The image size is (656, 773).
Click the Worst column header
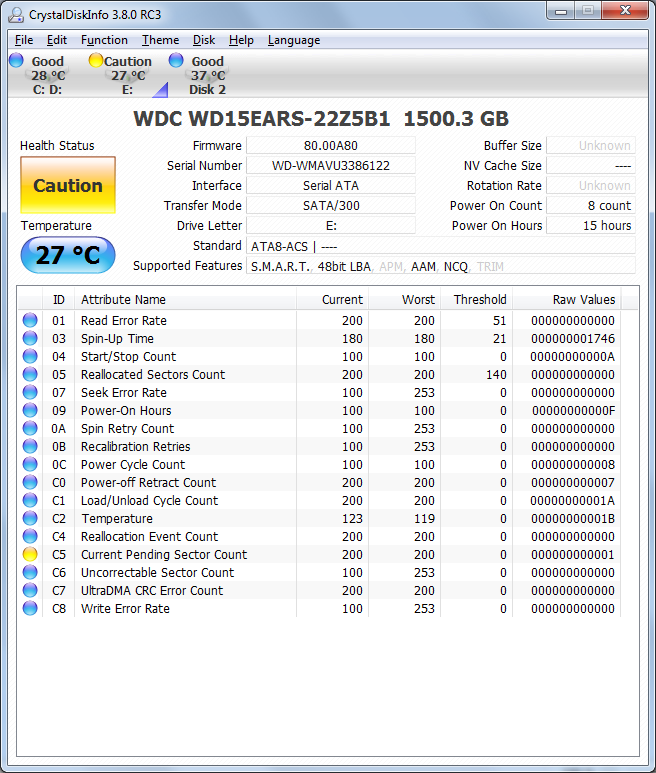405,300
